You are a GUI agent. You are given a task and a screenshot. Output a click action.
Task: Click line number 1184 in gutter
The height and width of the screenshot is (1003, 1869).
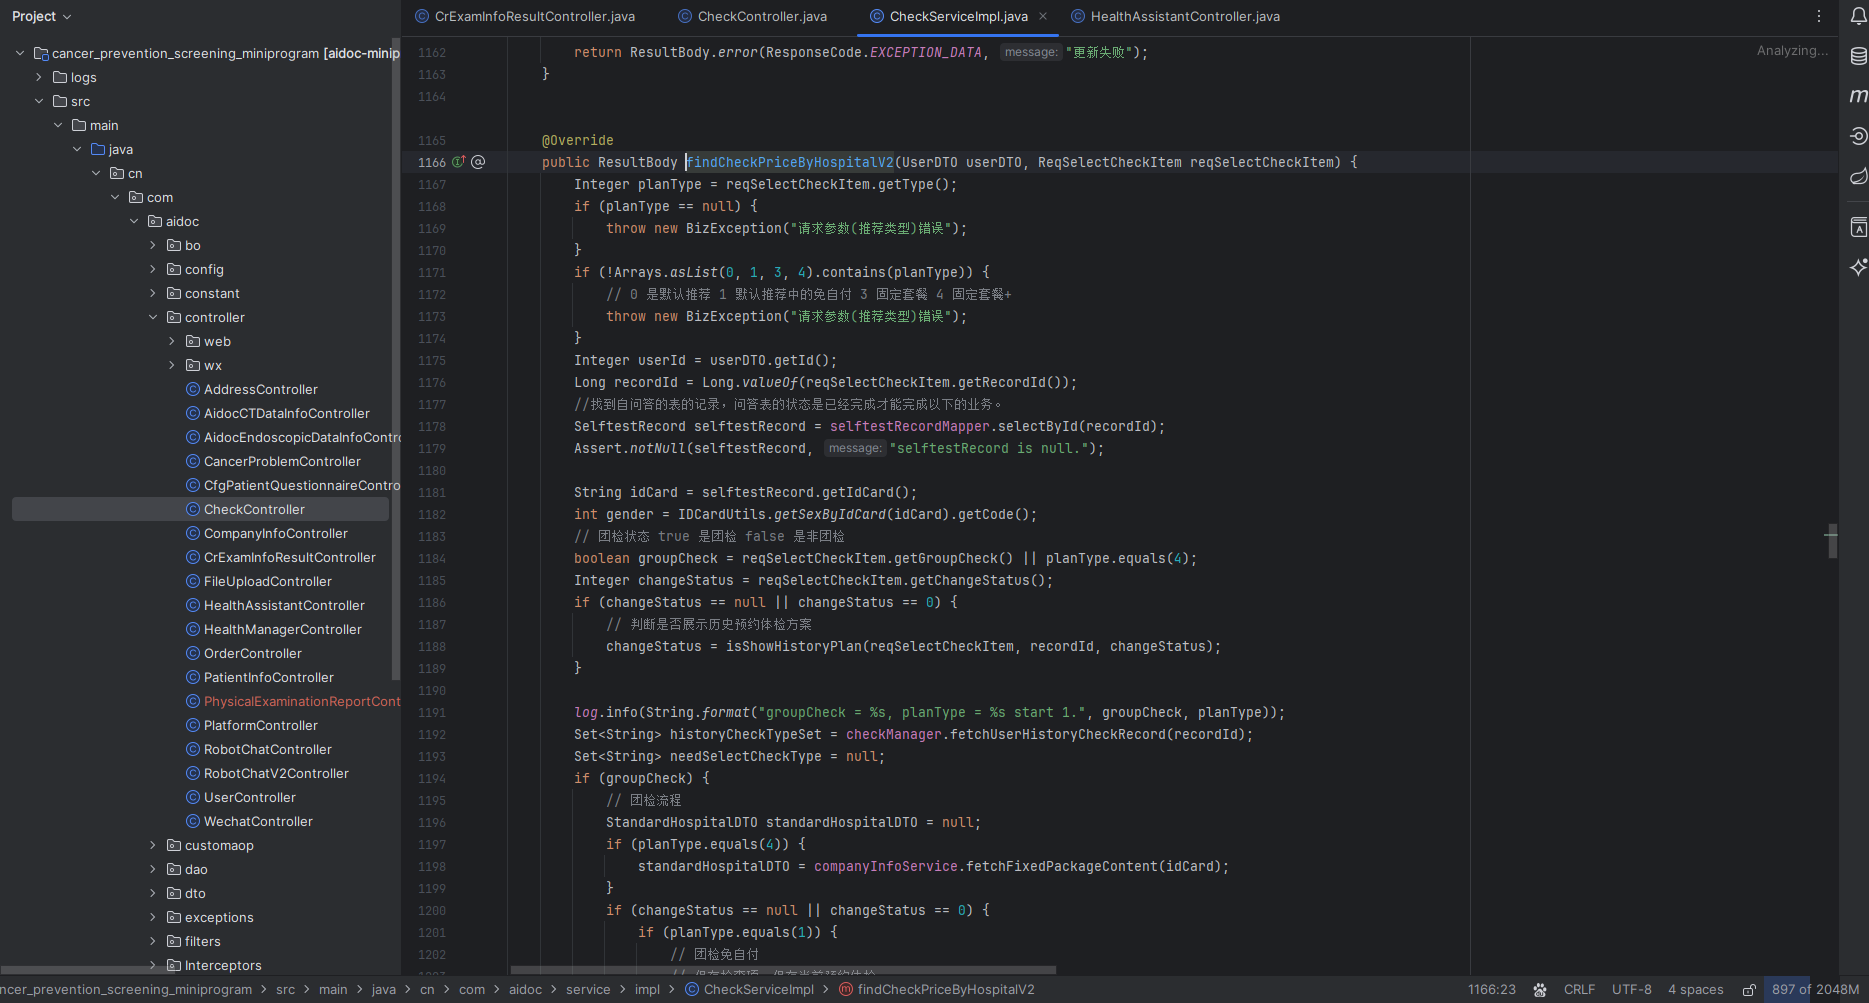432,559
